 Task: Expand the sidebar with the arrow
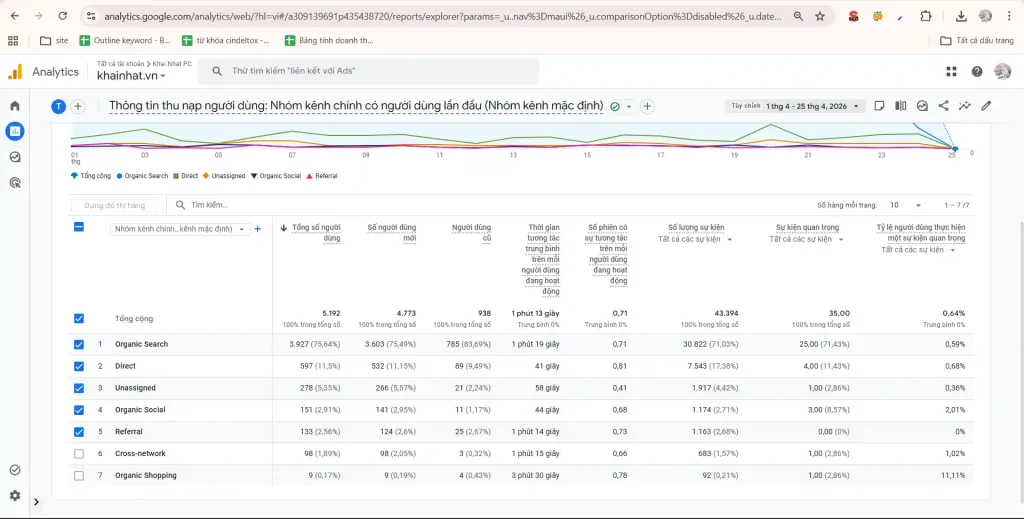(37, 502)
